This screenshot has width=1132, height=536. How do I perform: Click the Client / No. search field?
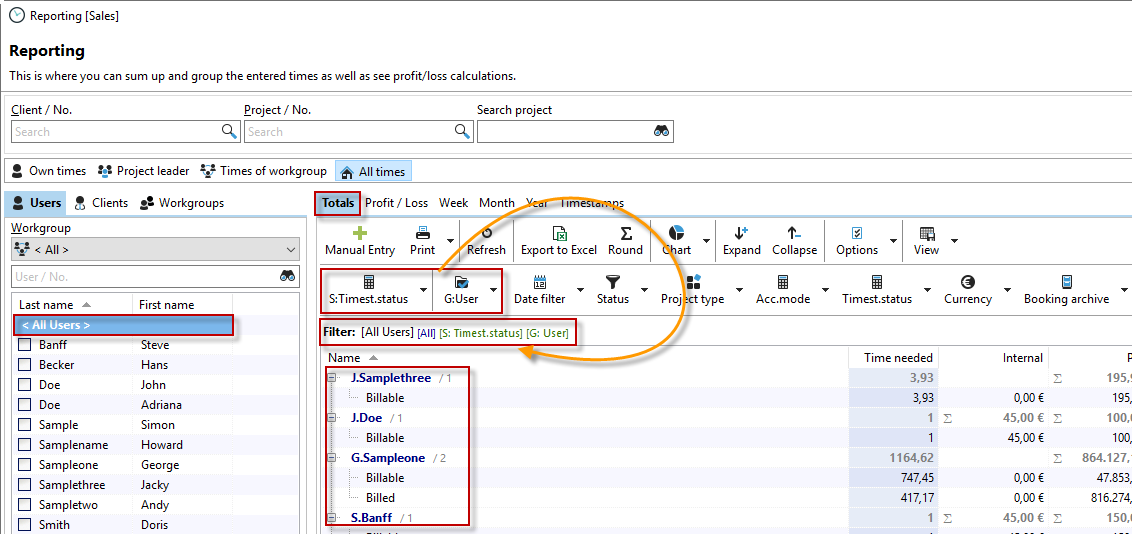coord(115,132)
